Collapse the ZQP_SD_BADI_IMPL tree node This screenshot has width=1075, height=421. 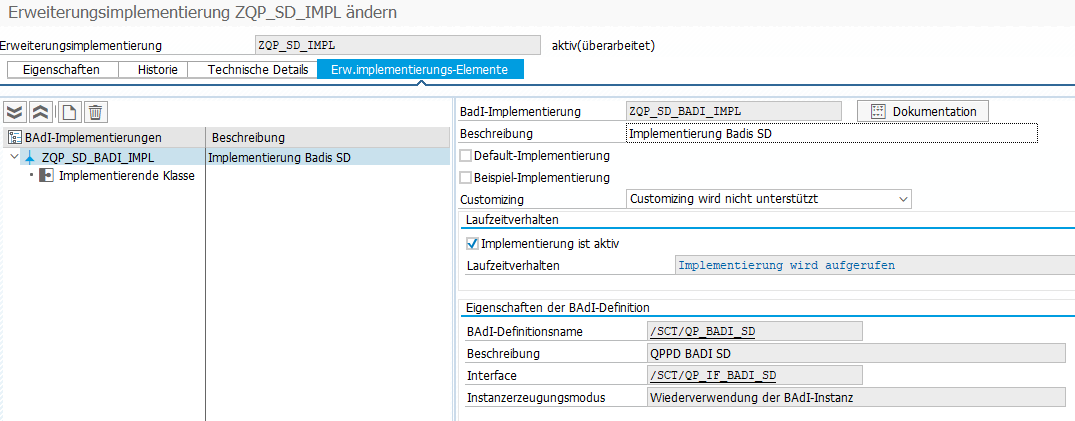[14, 157]
